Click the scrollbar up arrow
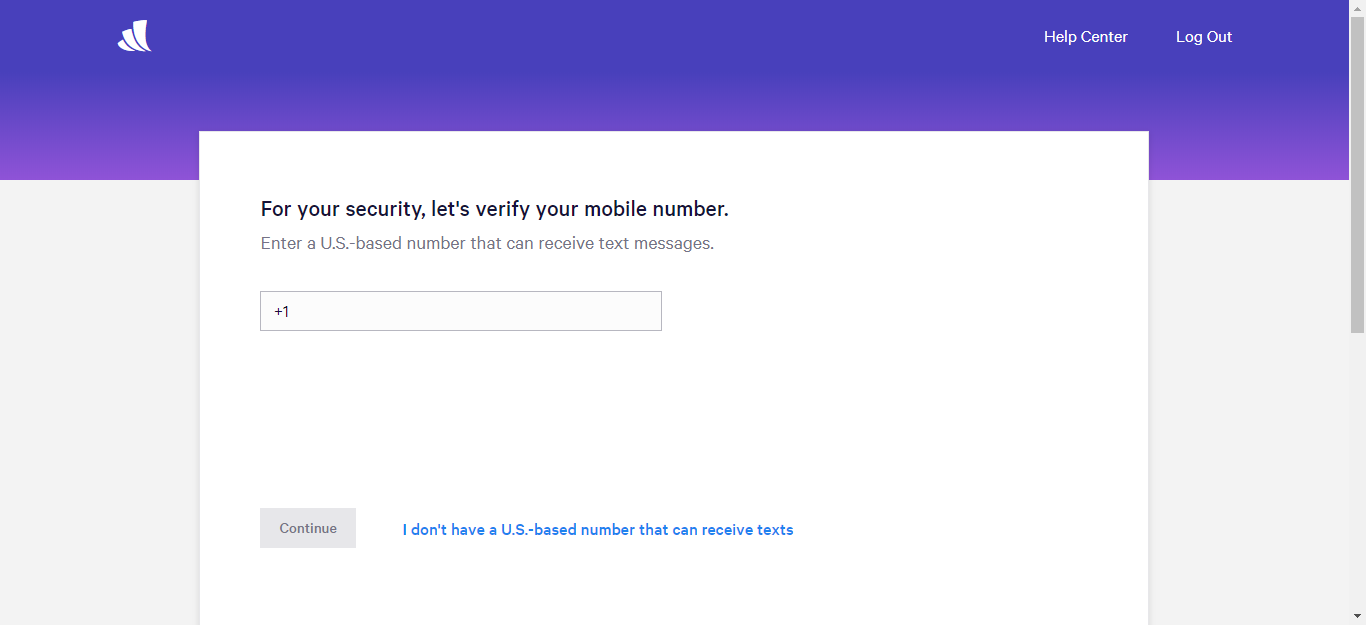 click(x=1357, y=8)
